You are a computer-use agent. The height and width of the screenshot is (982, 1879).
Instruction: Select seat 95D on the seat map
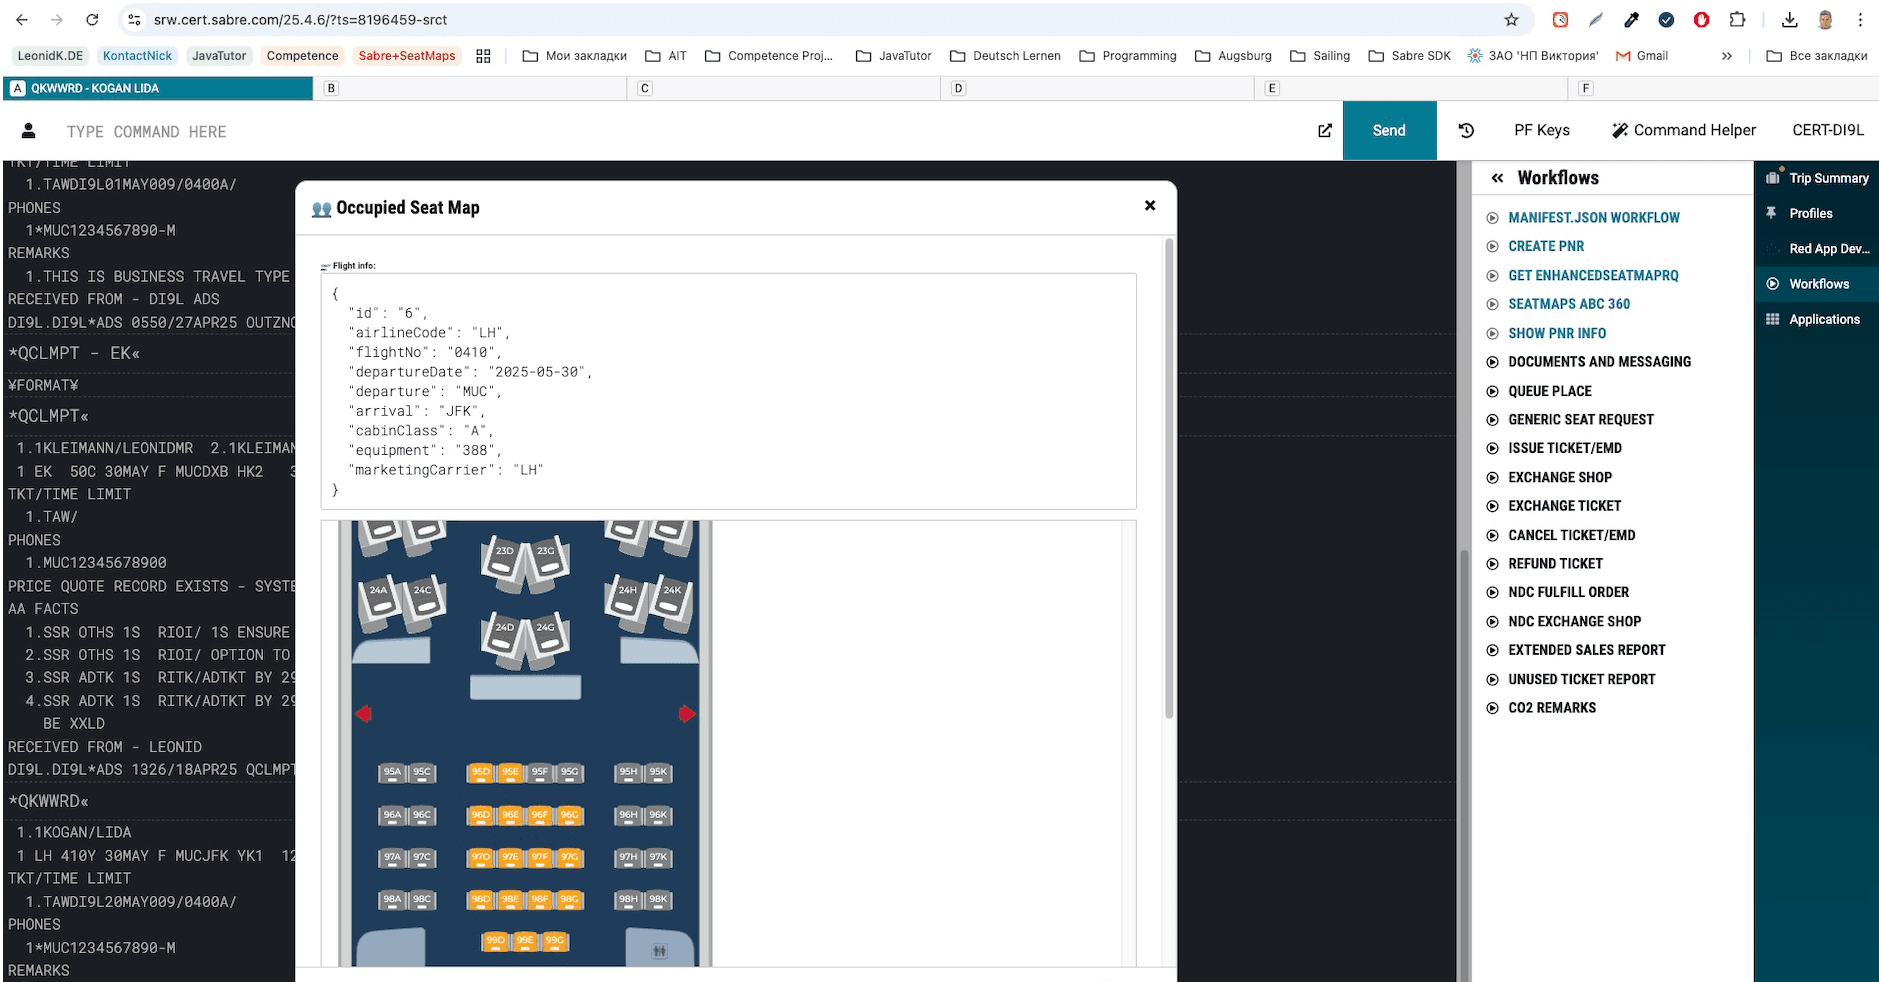(x=481, y=772)
